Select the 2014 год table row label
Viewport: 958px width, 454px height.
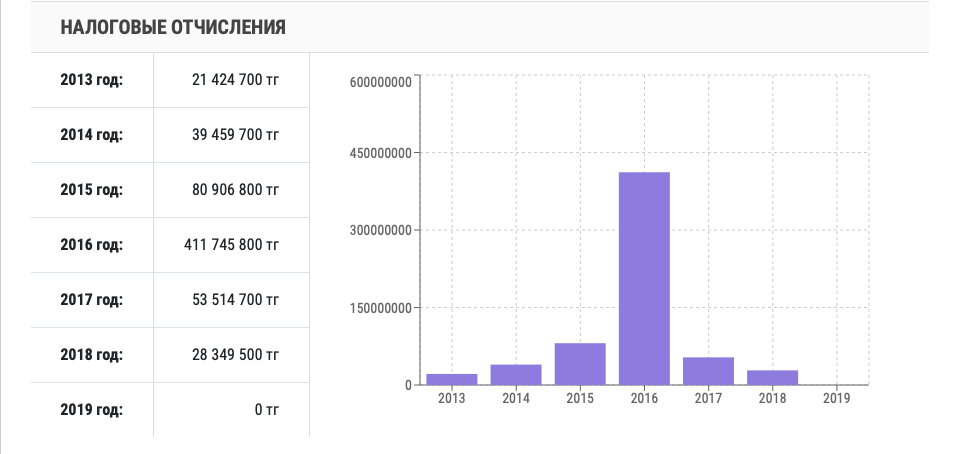point(91,135)
